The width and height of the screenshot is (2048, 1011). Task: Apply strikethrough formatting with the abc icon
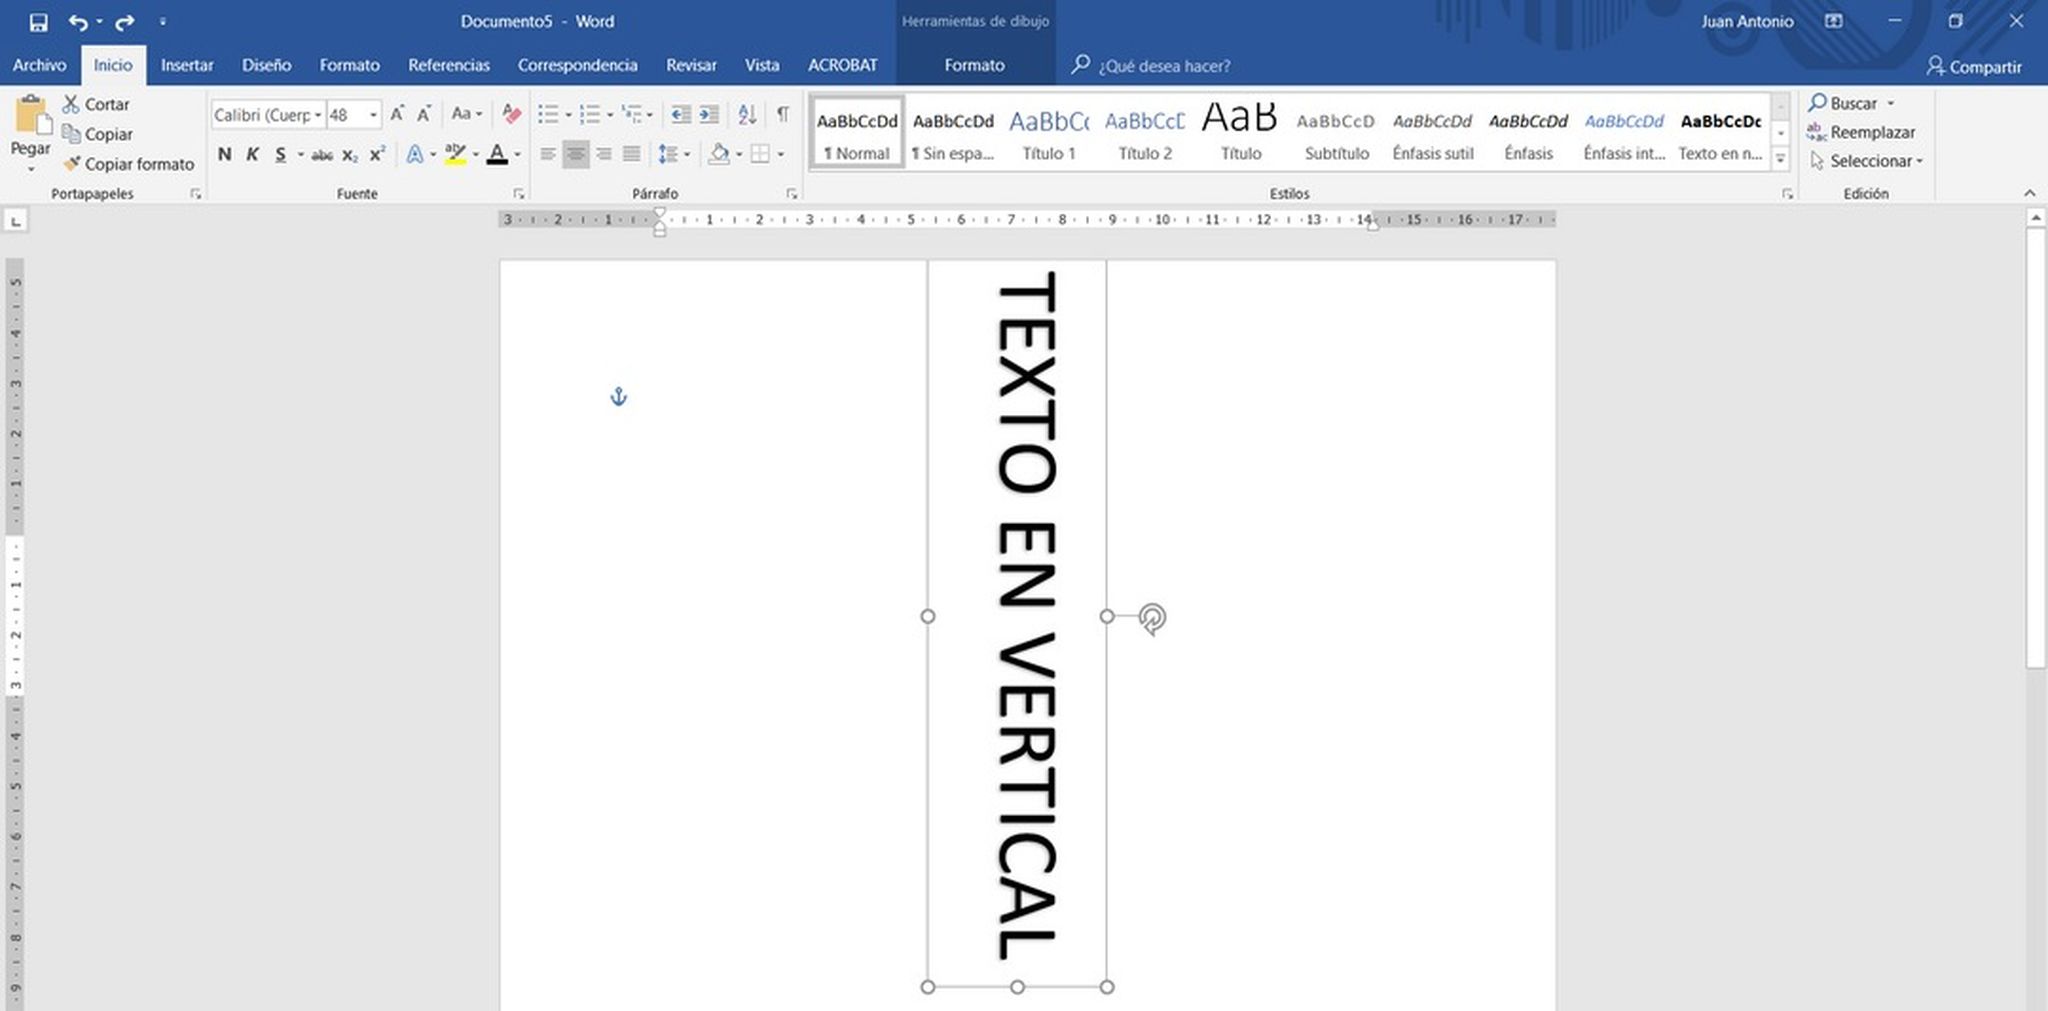[x=322, y=155]
